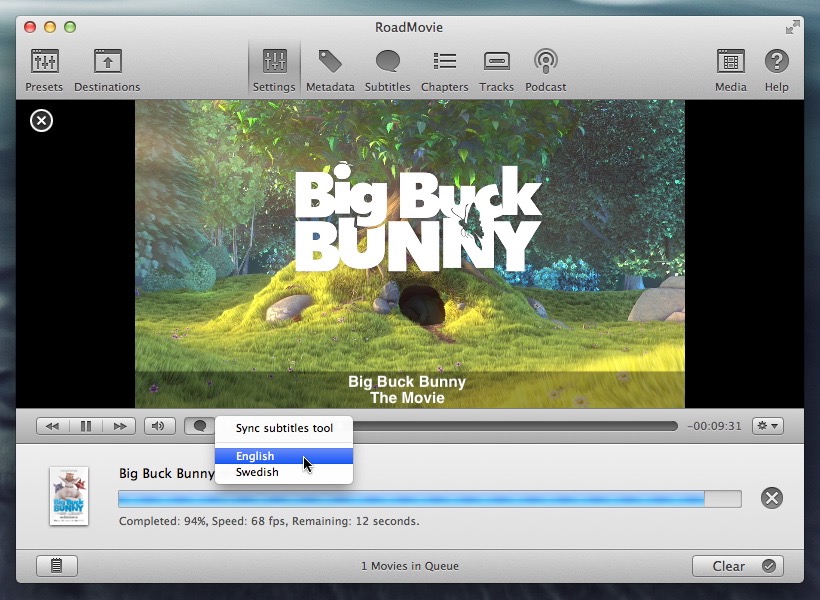
Task: Expand the gear action dropdown
Action: [x=768, y=426]
